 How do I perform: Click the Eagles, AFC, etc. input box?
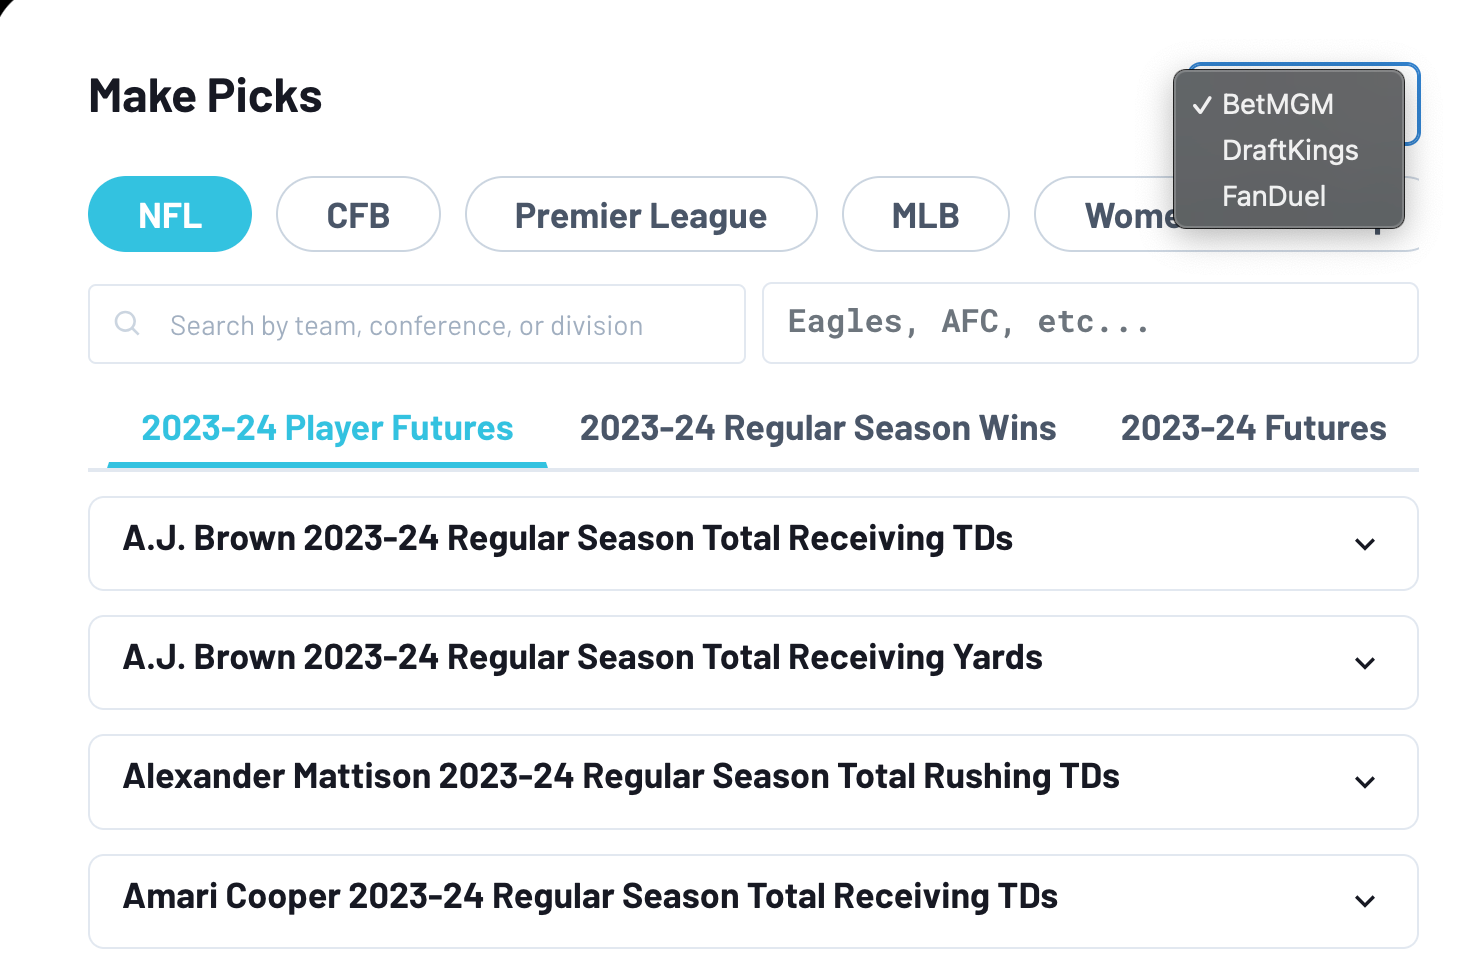pyautogui.click(x=1090, y=323)
